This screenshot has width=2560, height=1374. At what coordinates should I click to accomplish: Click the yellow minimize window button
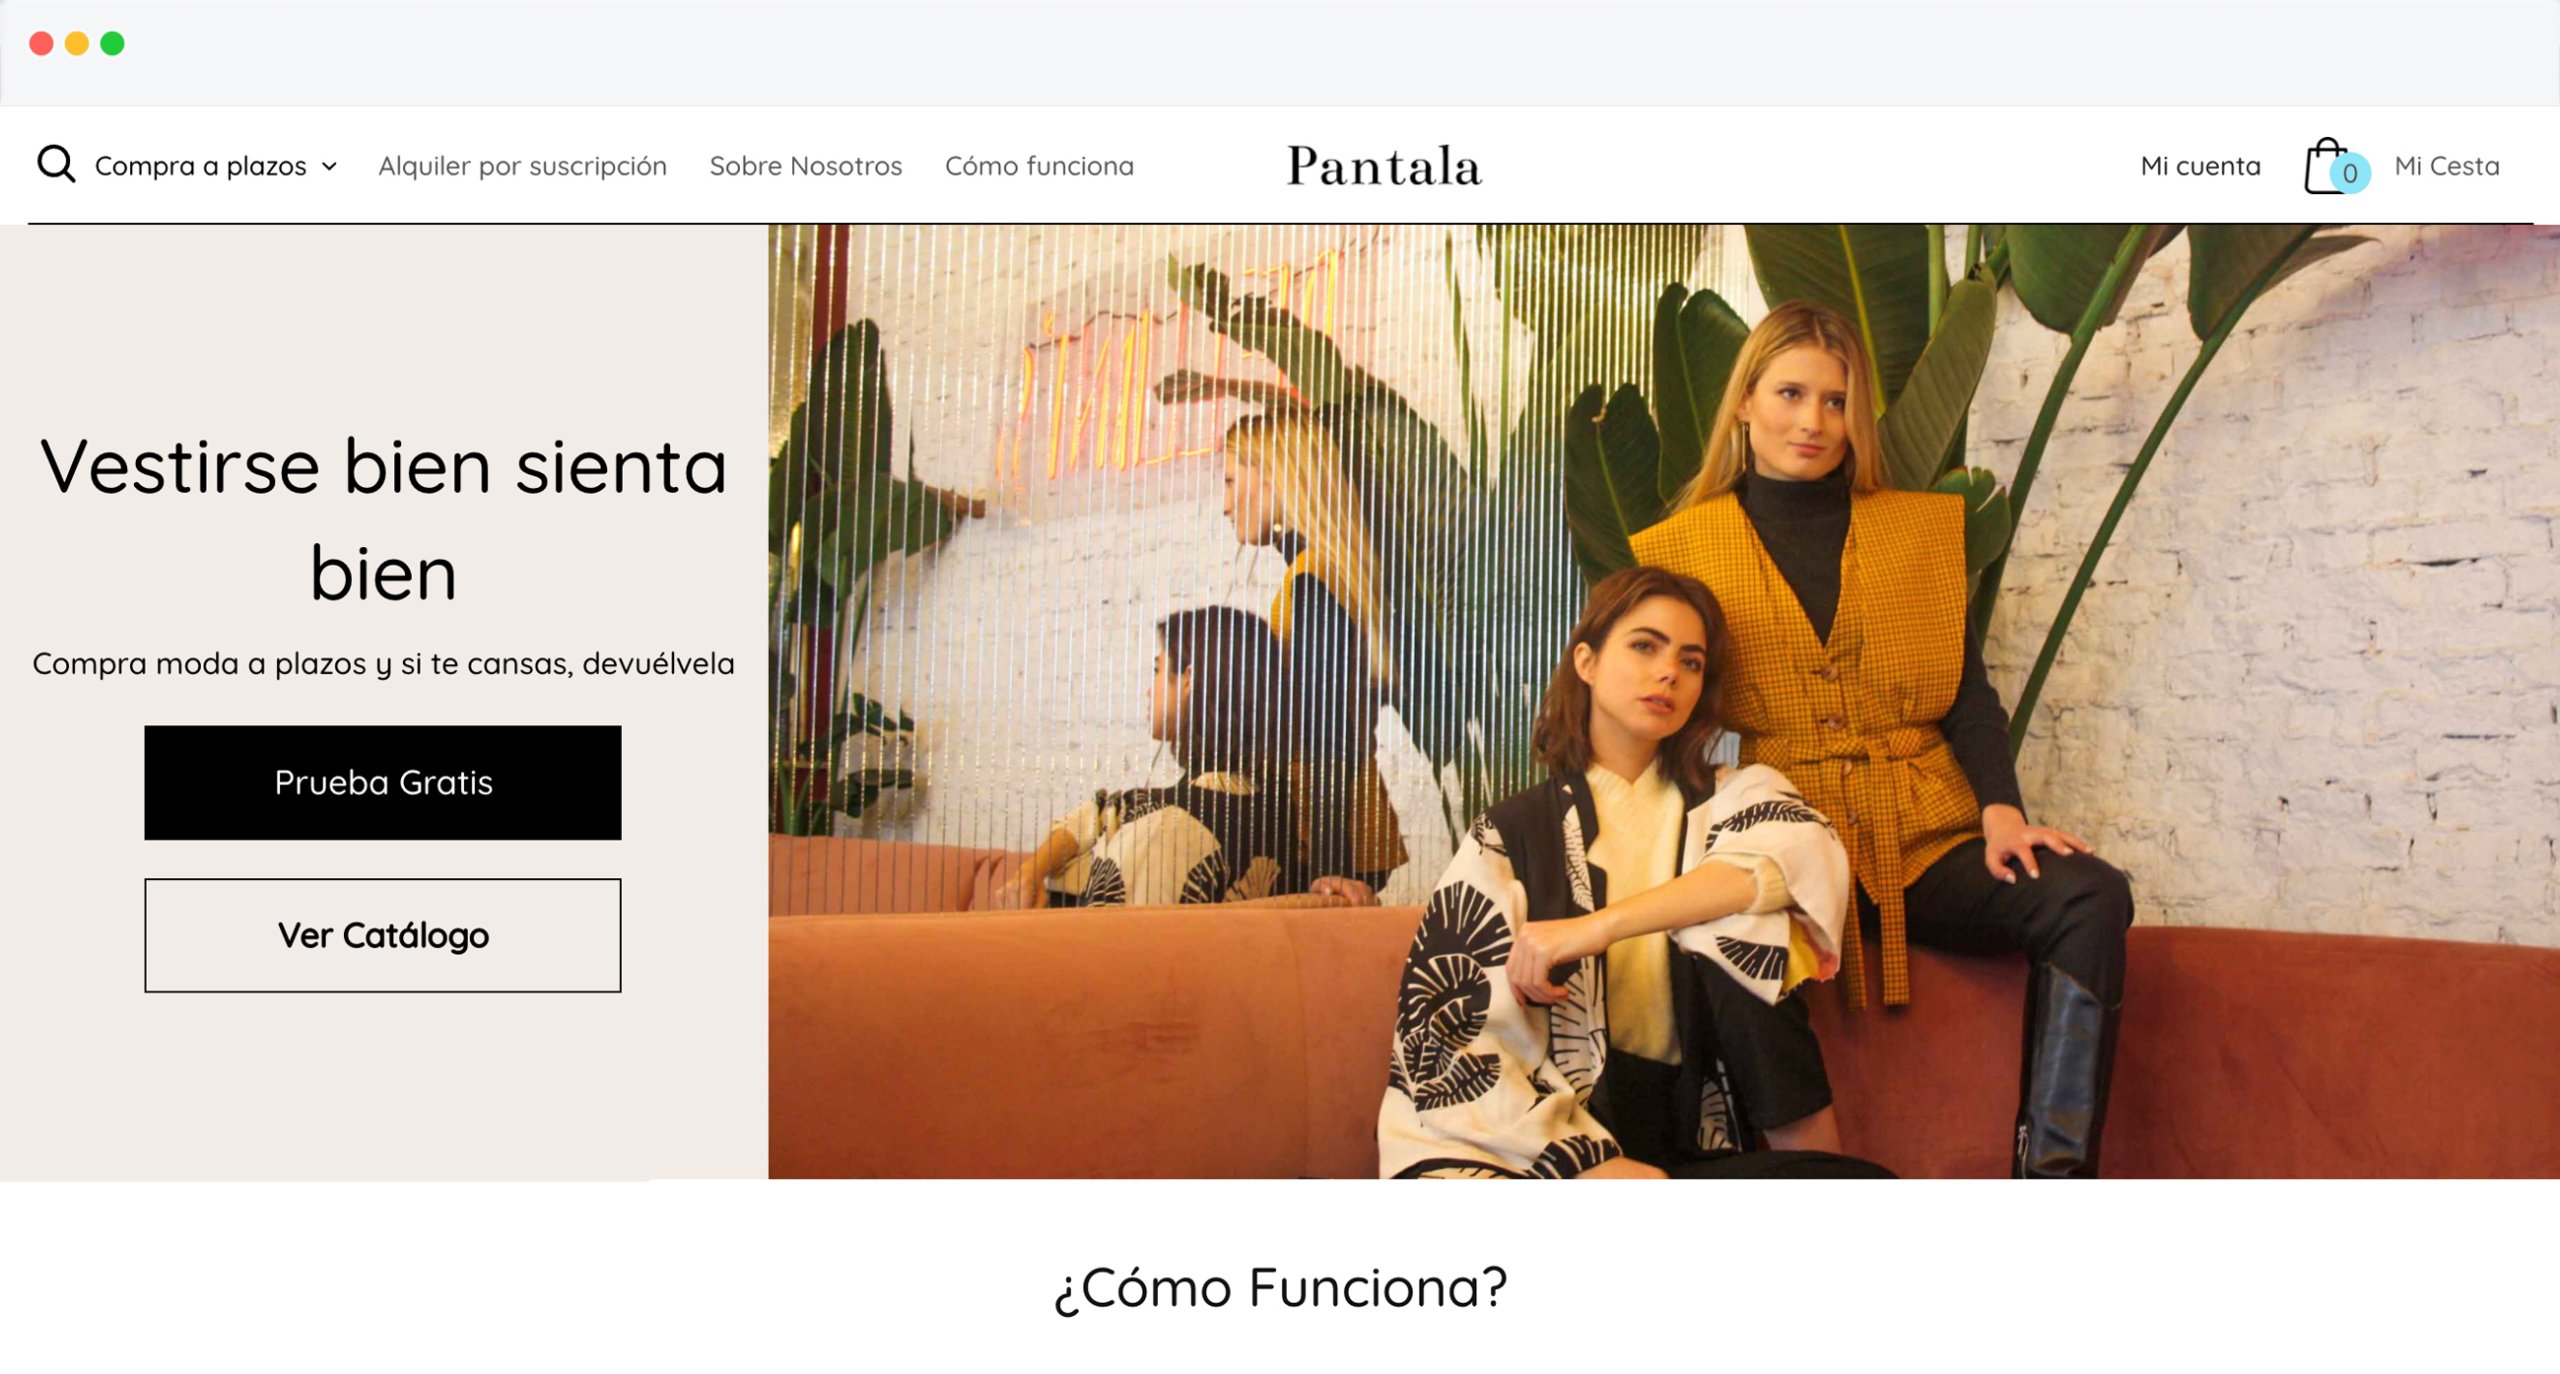[x=77, y=43]
